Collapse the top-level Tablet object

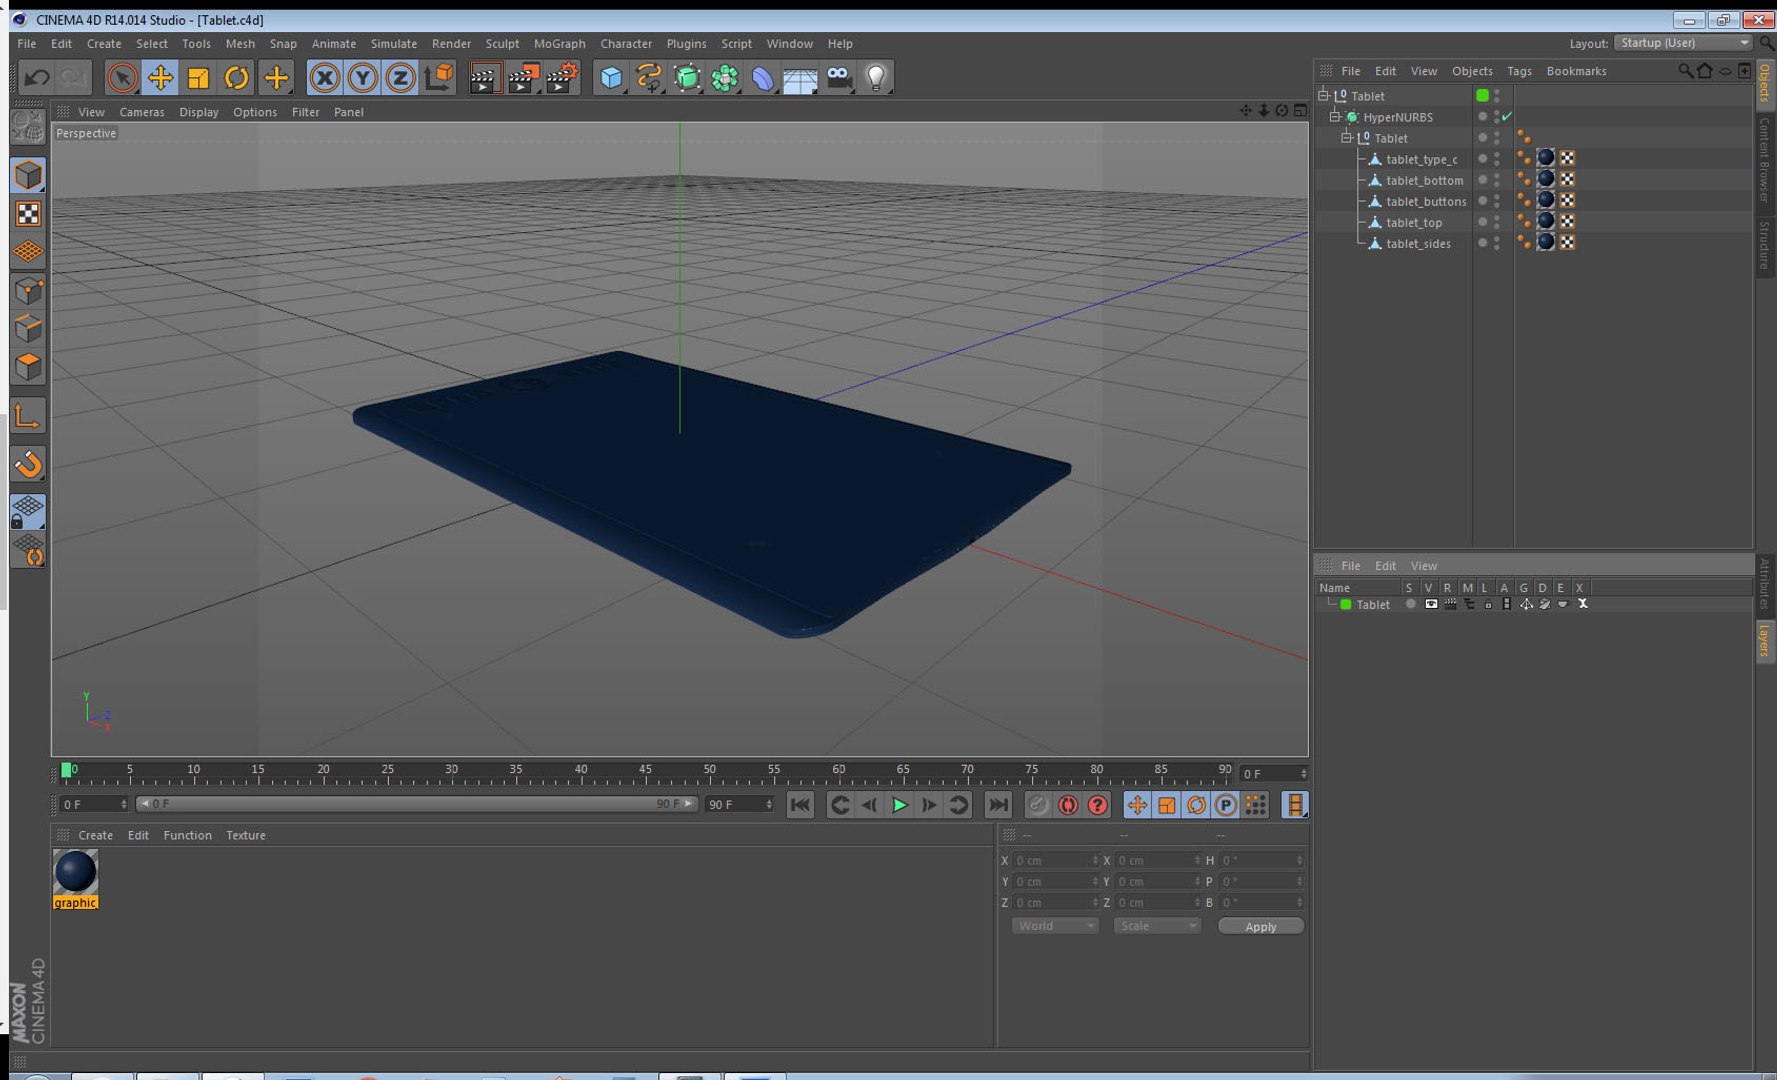pos(1323,95)
